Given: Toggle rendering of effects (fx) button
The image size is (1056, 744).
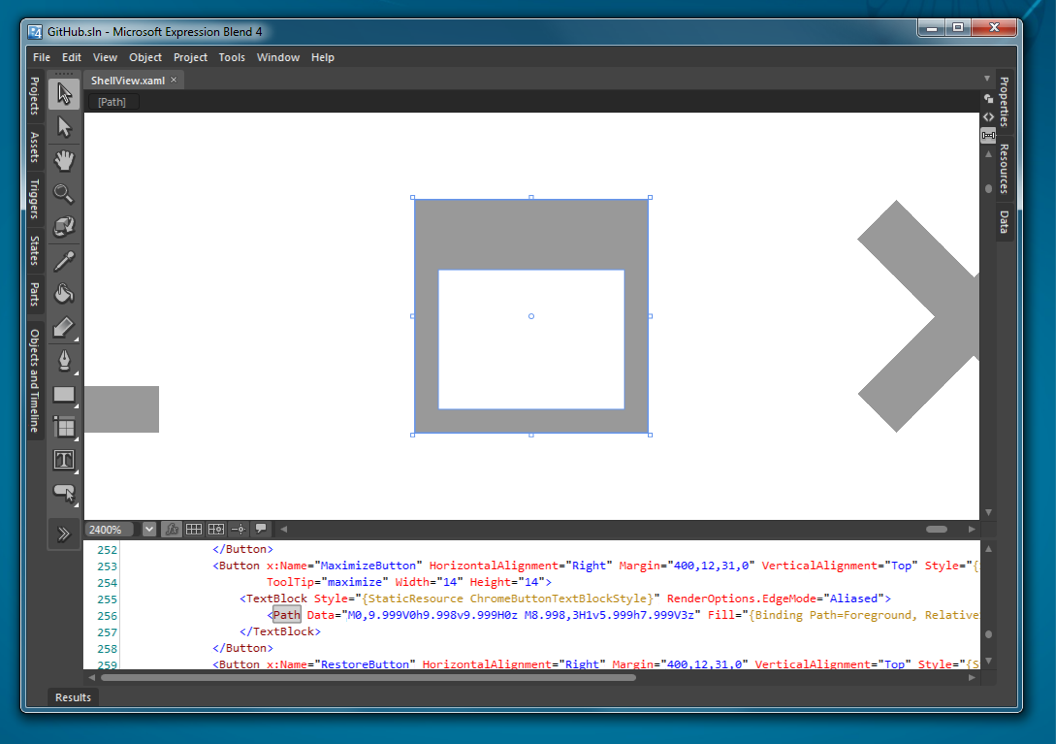Looking at the screenshot, I should click(x=172, y=529).
